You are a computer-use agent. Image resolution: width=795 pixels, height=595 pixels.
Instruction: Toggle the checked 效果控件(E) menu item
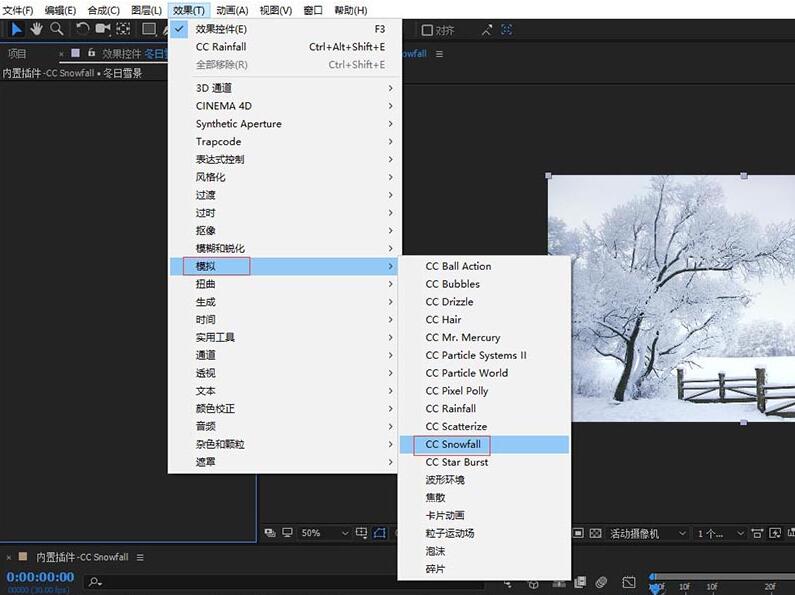click(285, 29)
